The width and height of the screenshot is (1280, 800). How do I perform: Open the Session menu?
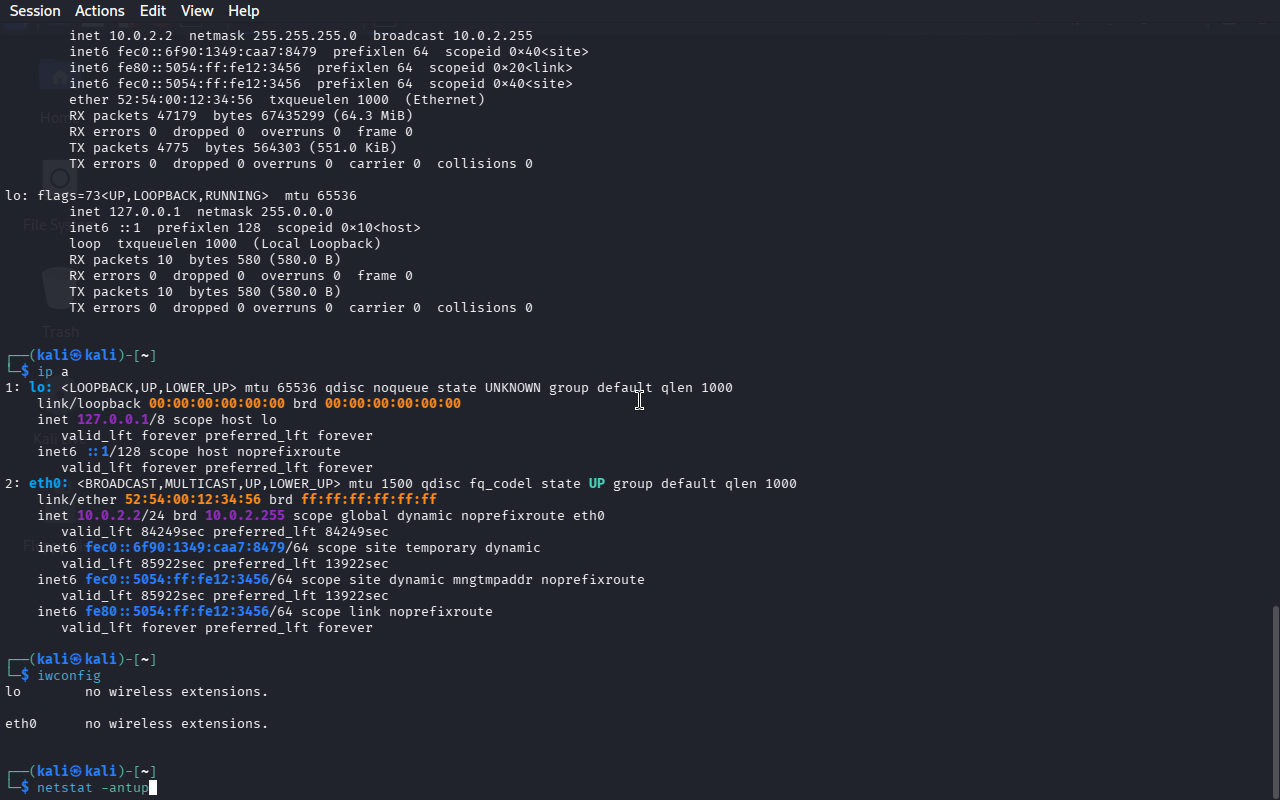(x=35, y=11)
